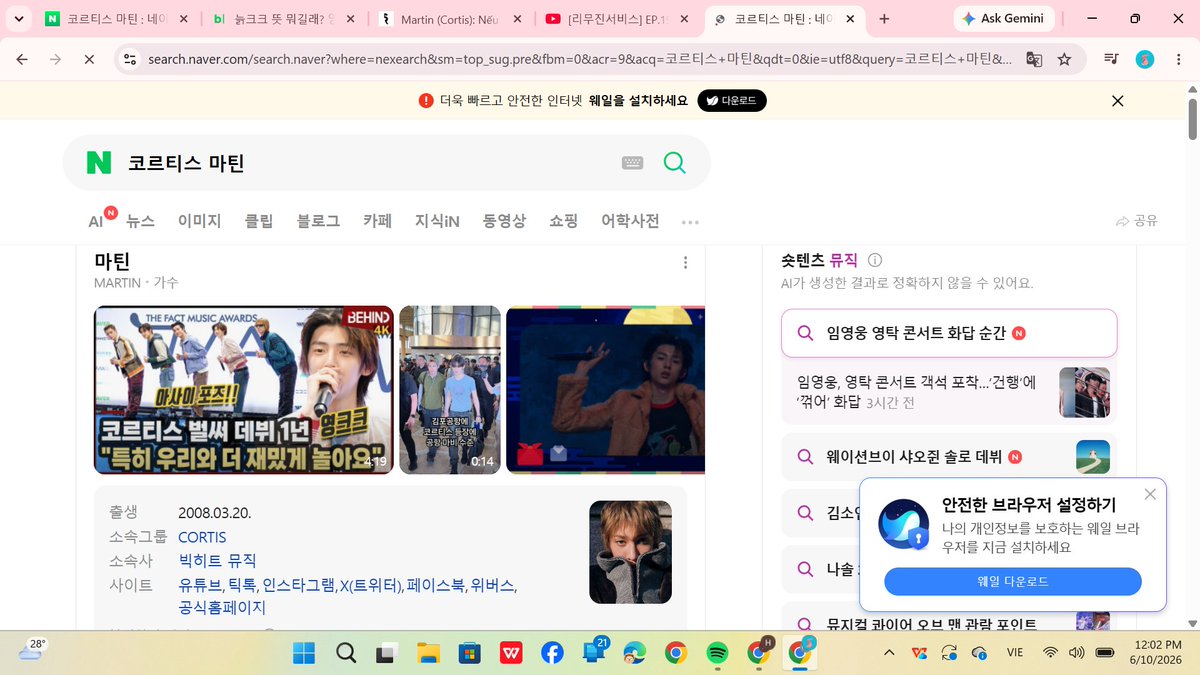Click the 웨이션브이 샤오쥔 솔로 데뷔 suggestion
1200x675 pixels.
(949, 457)
